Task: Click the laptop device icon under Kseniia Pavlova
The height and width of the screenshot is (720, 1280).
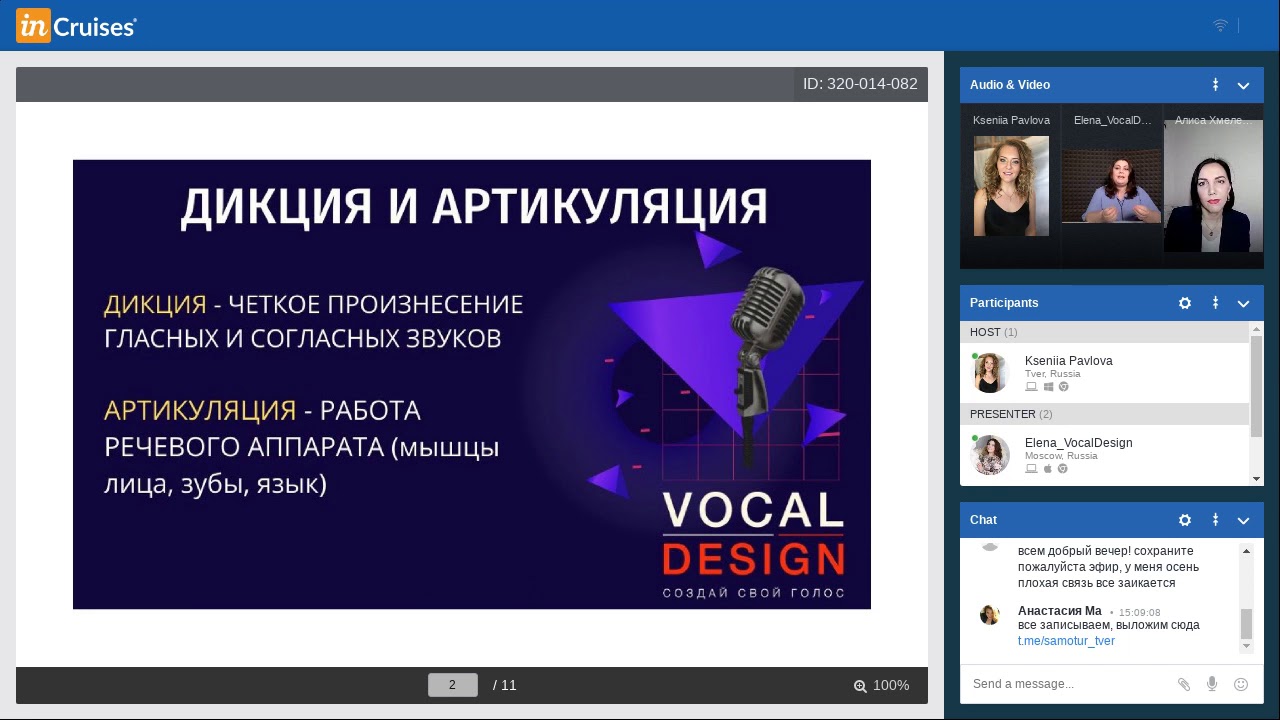Action: point(1031,387)
